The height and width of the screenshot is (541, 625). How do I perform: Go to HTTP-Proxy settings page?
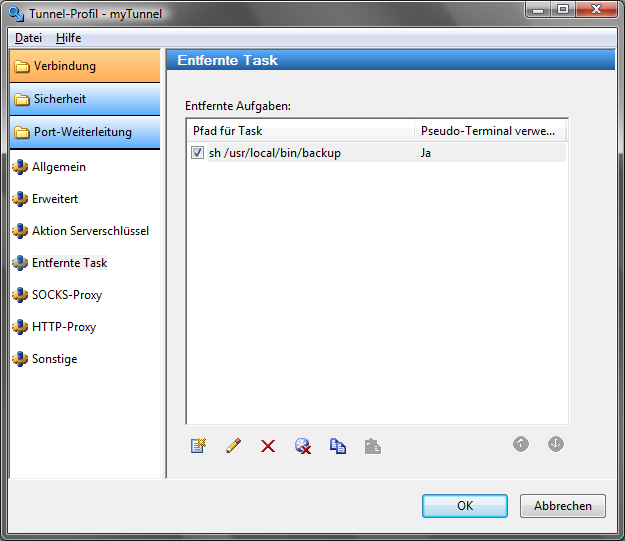[x=64, y=327]
